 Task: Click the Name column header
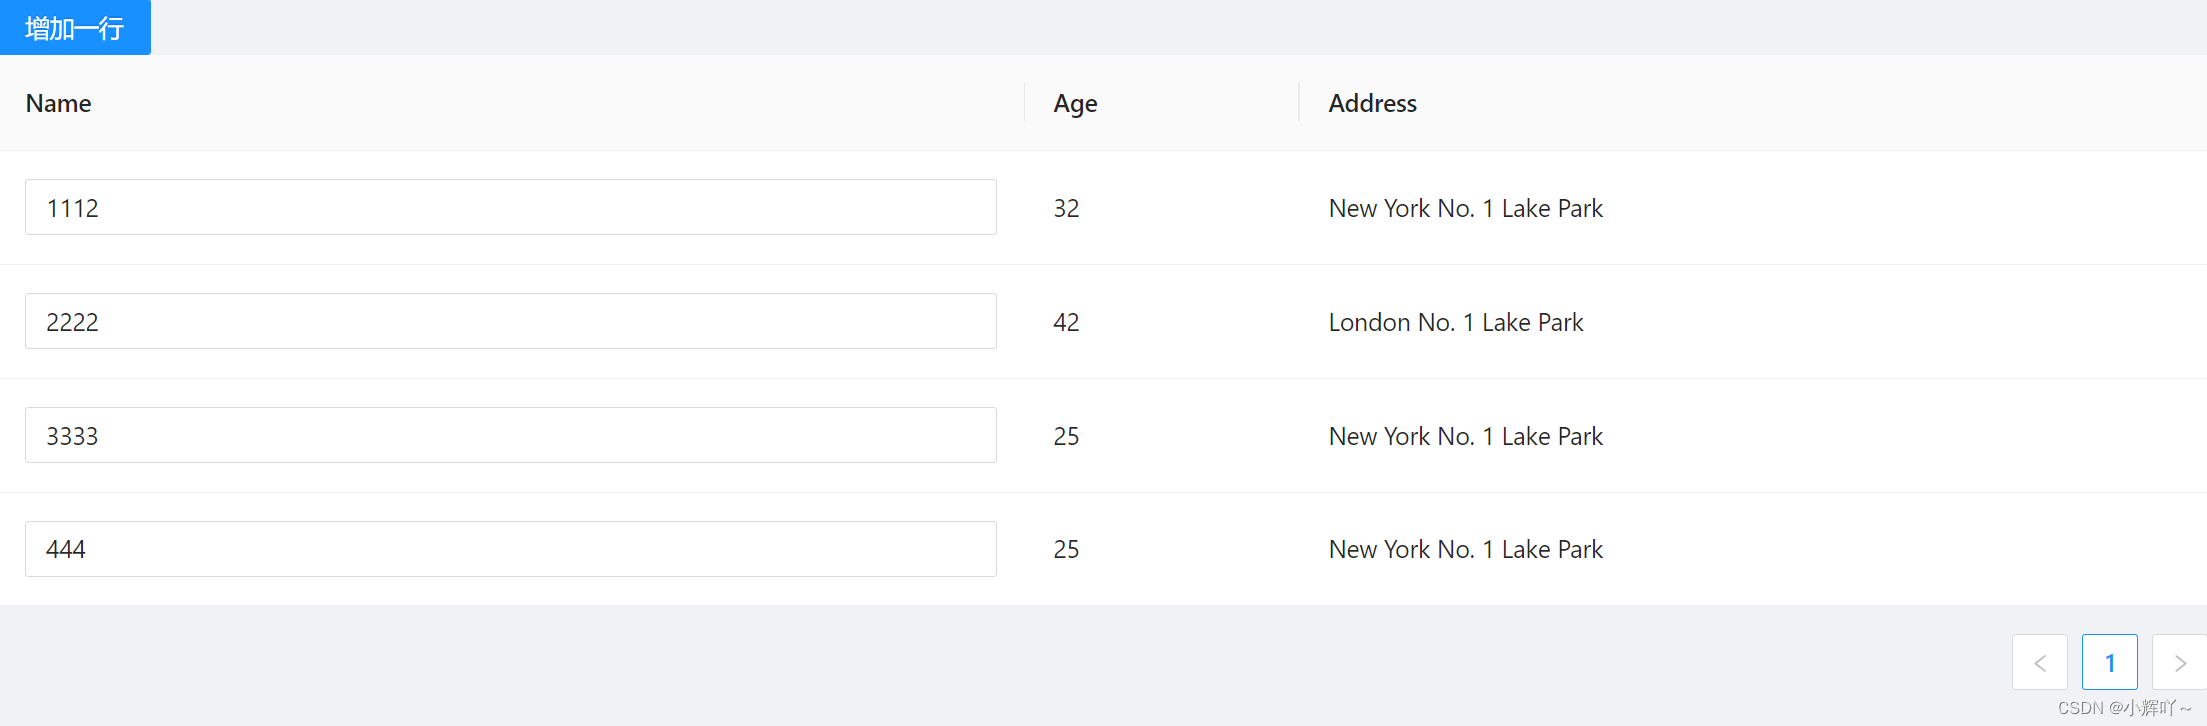[x=59, y=103]
